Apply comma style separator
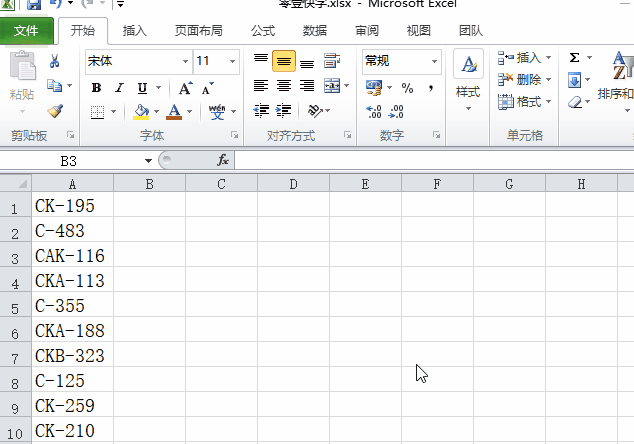 click(431, 88)
